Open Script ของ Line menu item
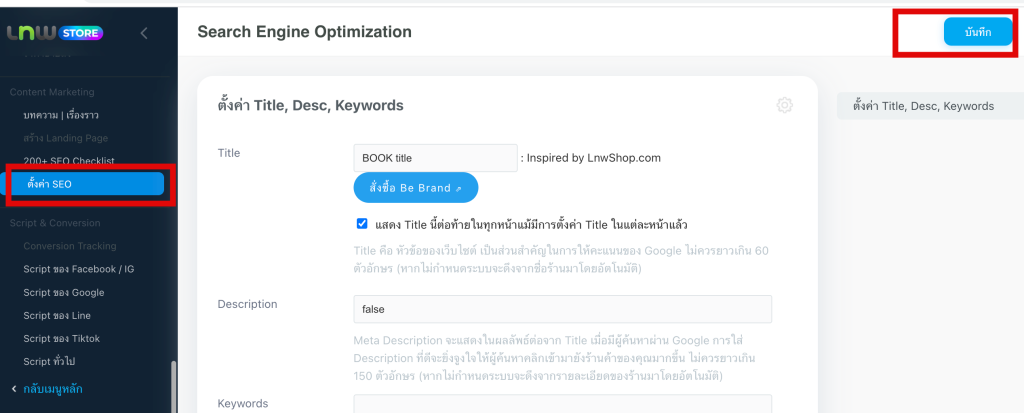The image size is (1024, 413). (57, 316)
